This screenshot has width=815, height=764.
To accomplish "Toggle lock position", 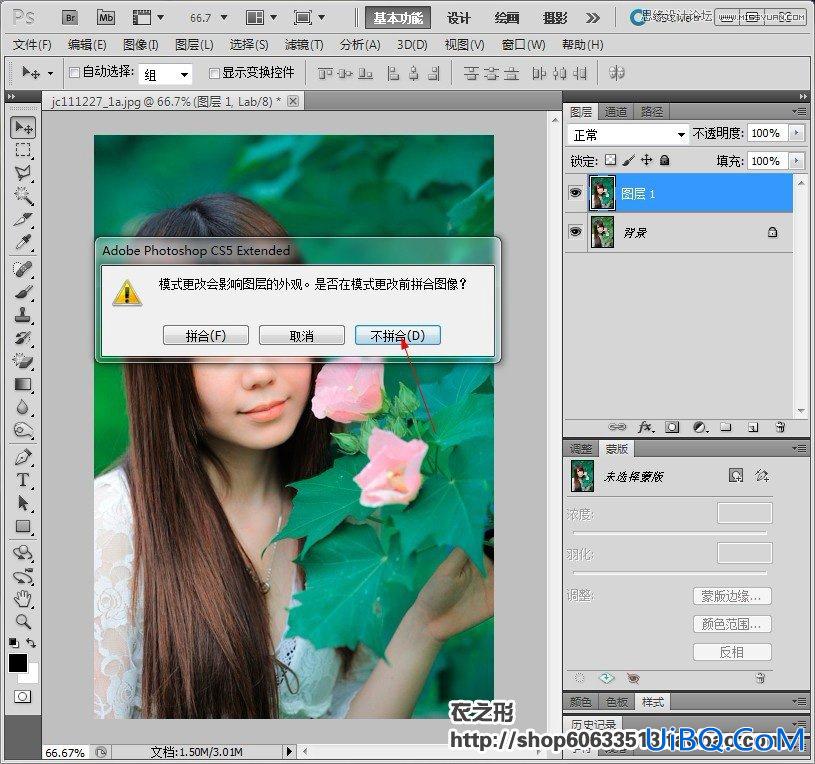I will click(x=646, y=160).
